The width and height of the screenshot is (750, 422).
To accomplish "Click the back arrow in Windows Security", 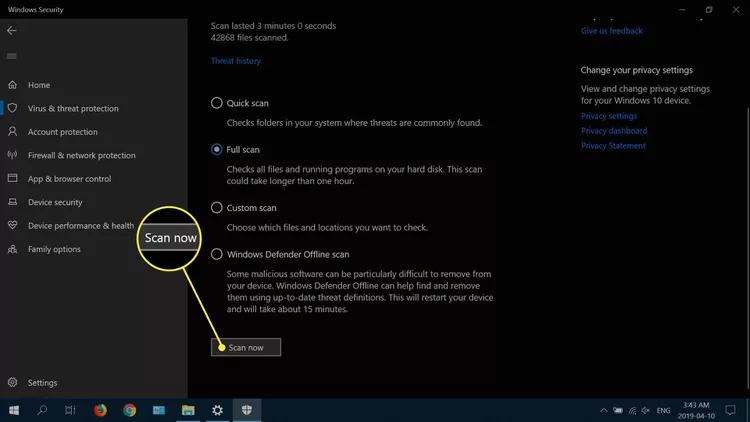I will 11,31.
